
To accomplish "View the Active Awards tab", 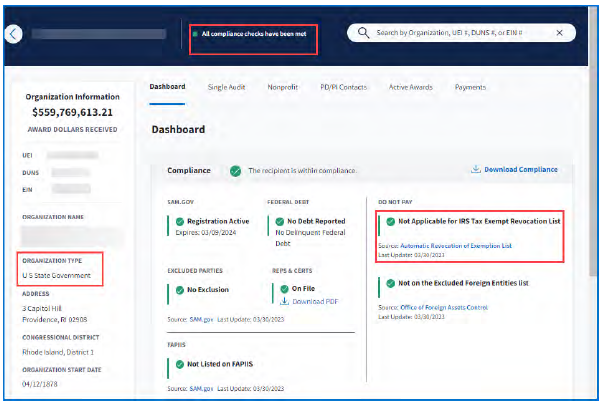I will [x=410, y=87].
